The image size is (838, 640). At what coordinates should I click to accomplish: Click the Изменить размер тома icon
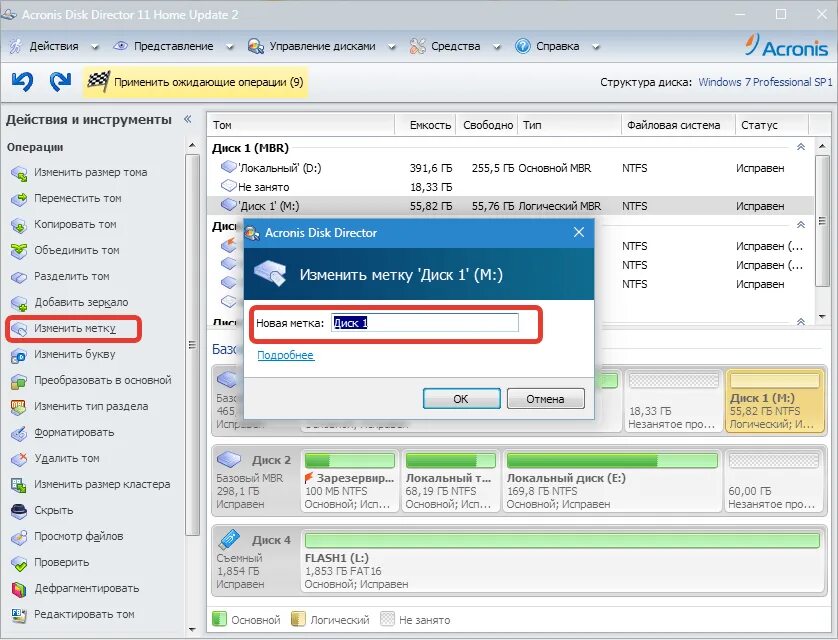point(19,173)
